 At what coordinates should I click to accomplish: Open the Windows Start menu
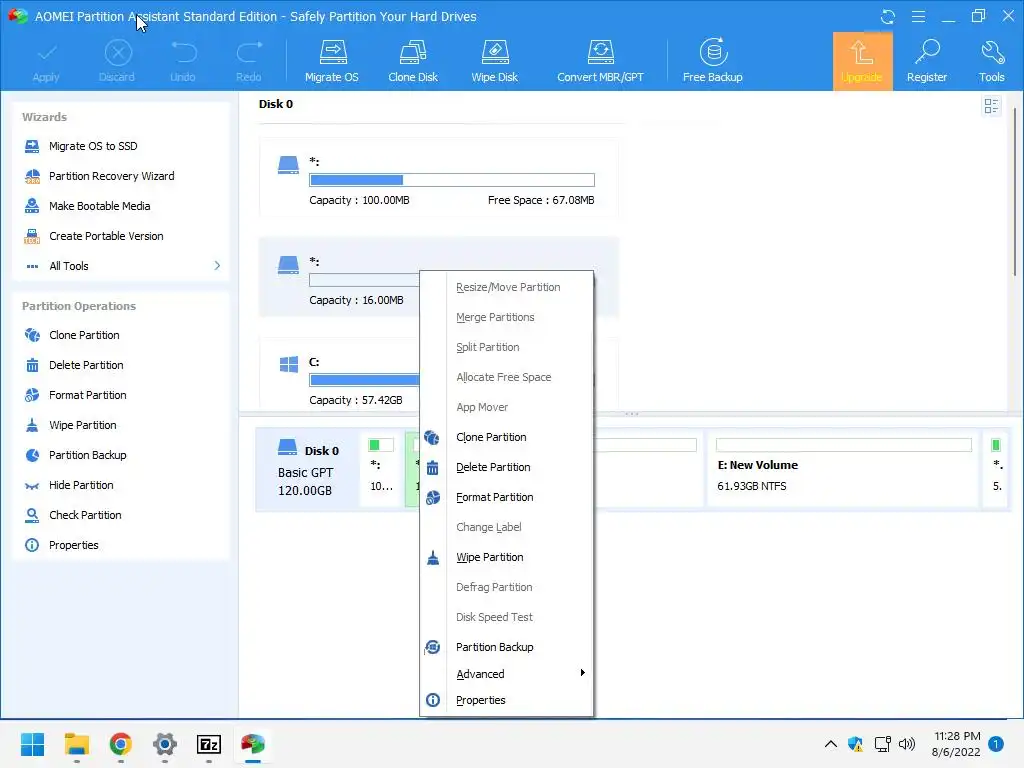coord(32,744)
